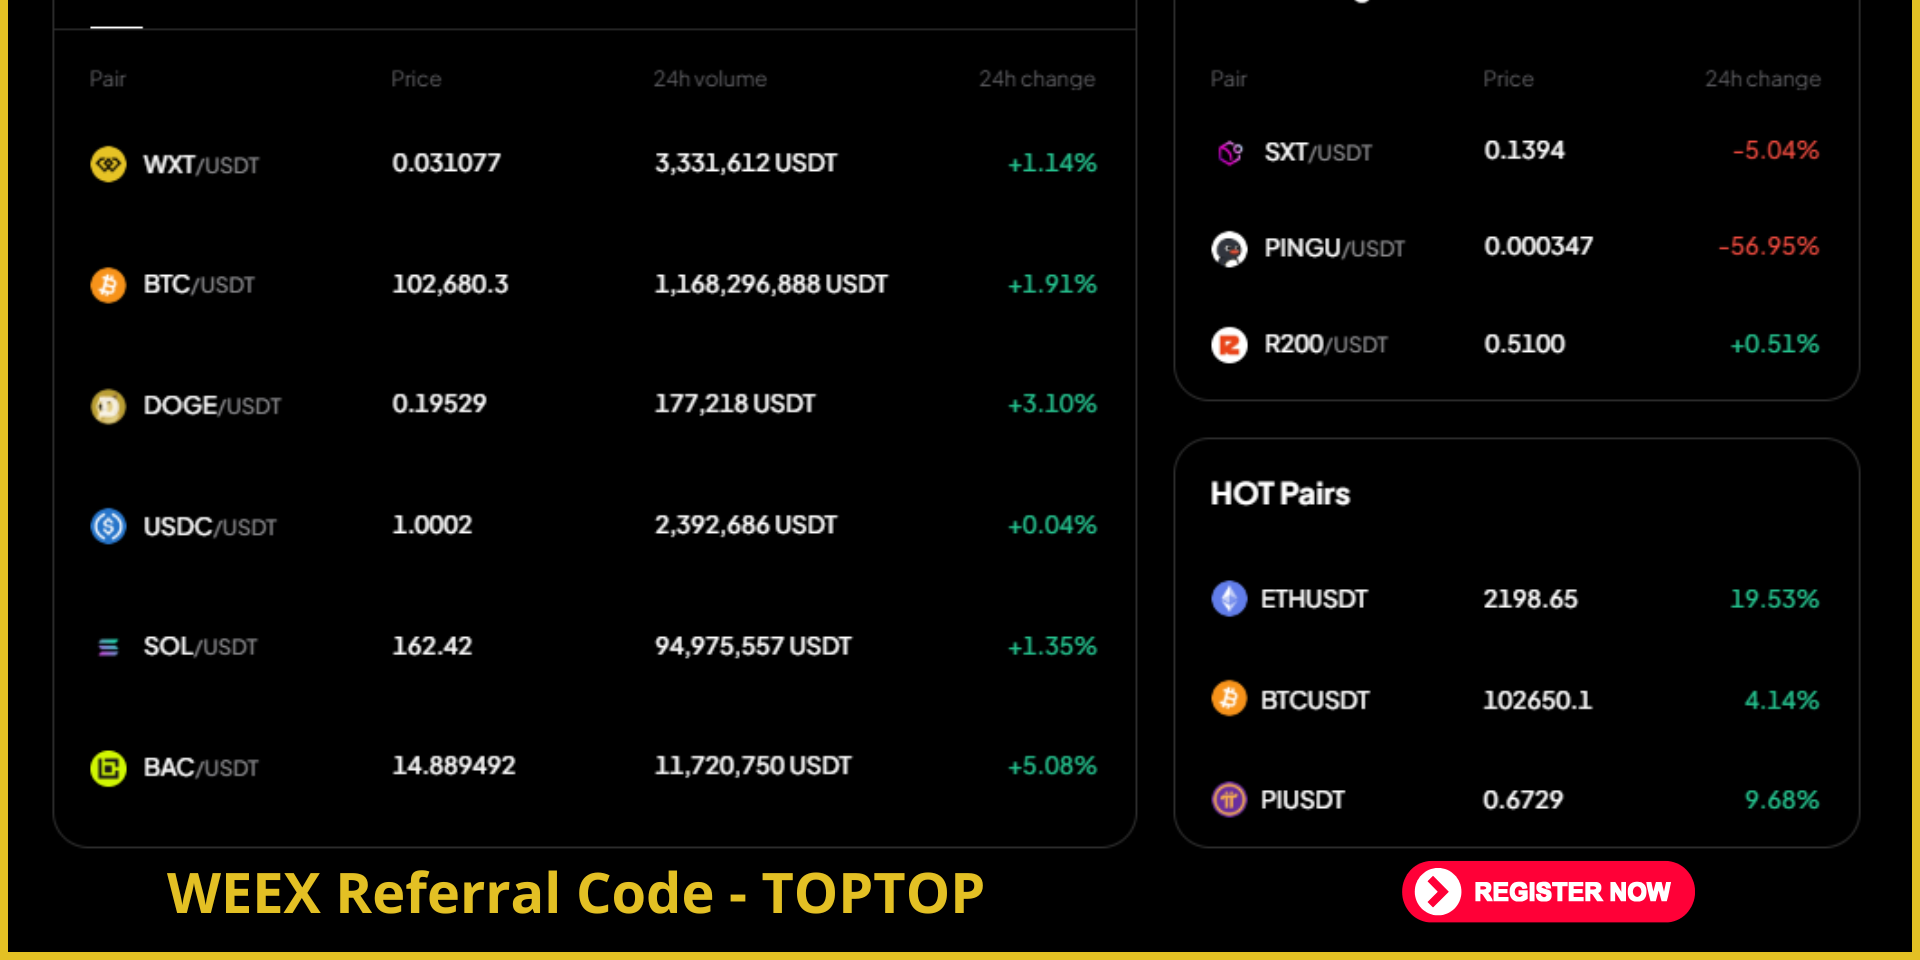Click the BAC coin icon
The image size is (1920, 960).
coord(108,768)
